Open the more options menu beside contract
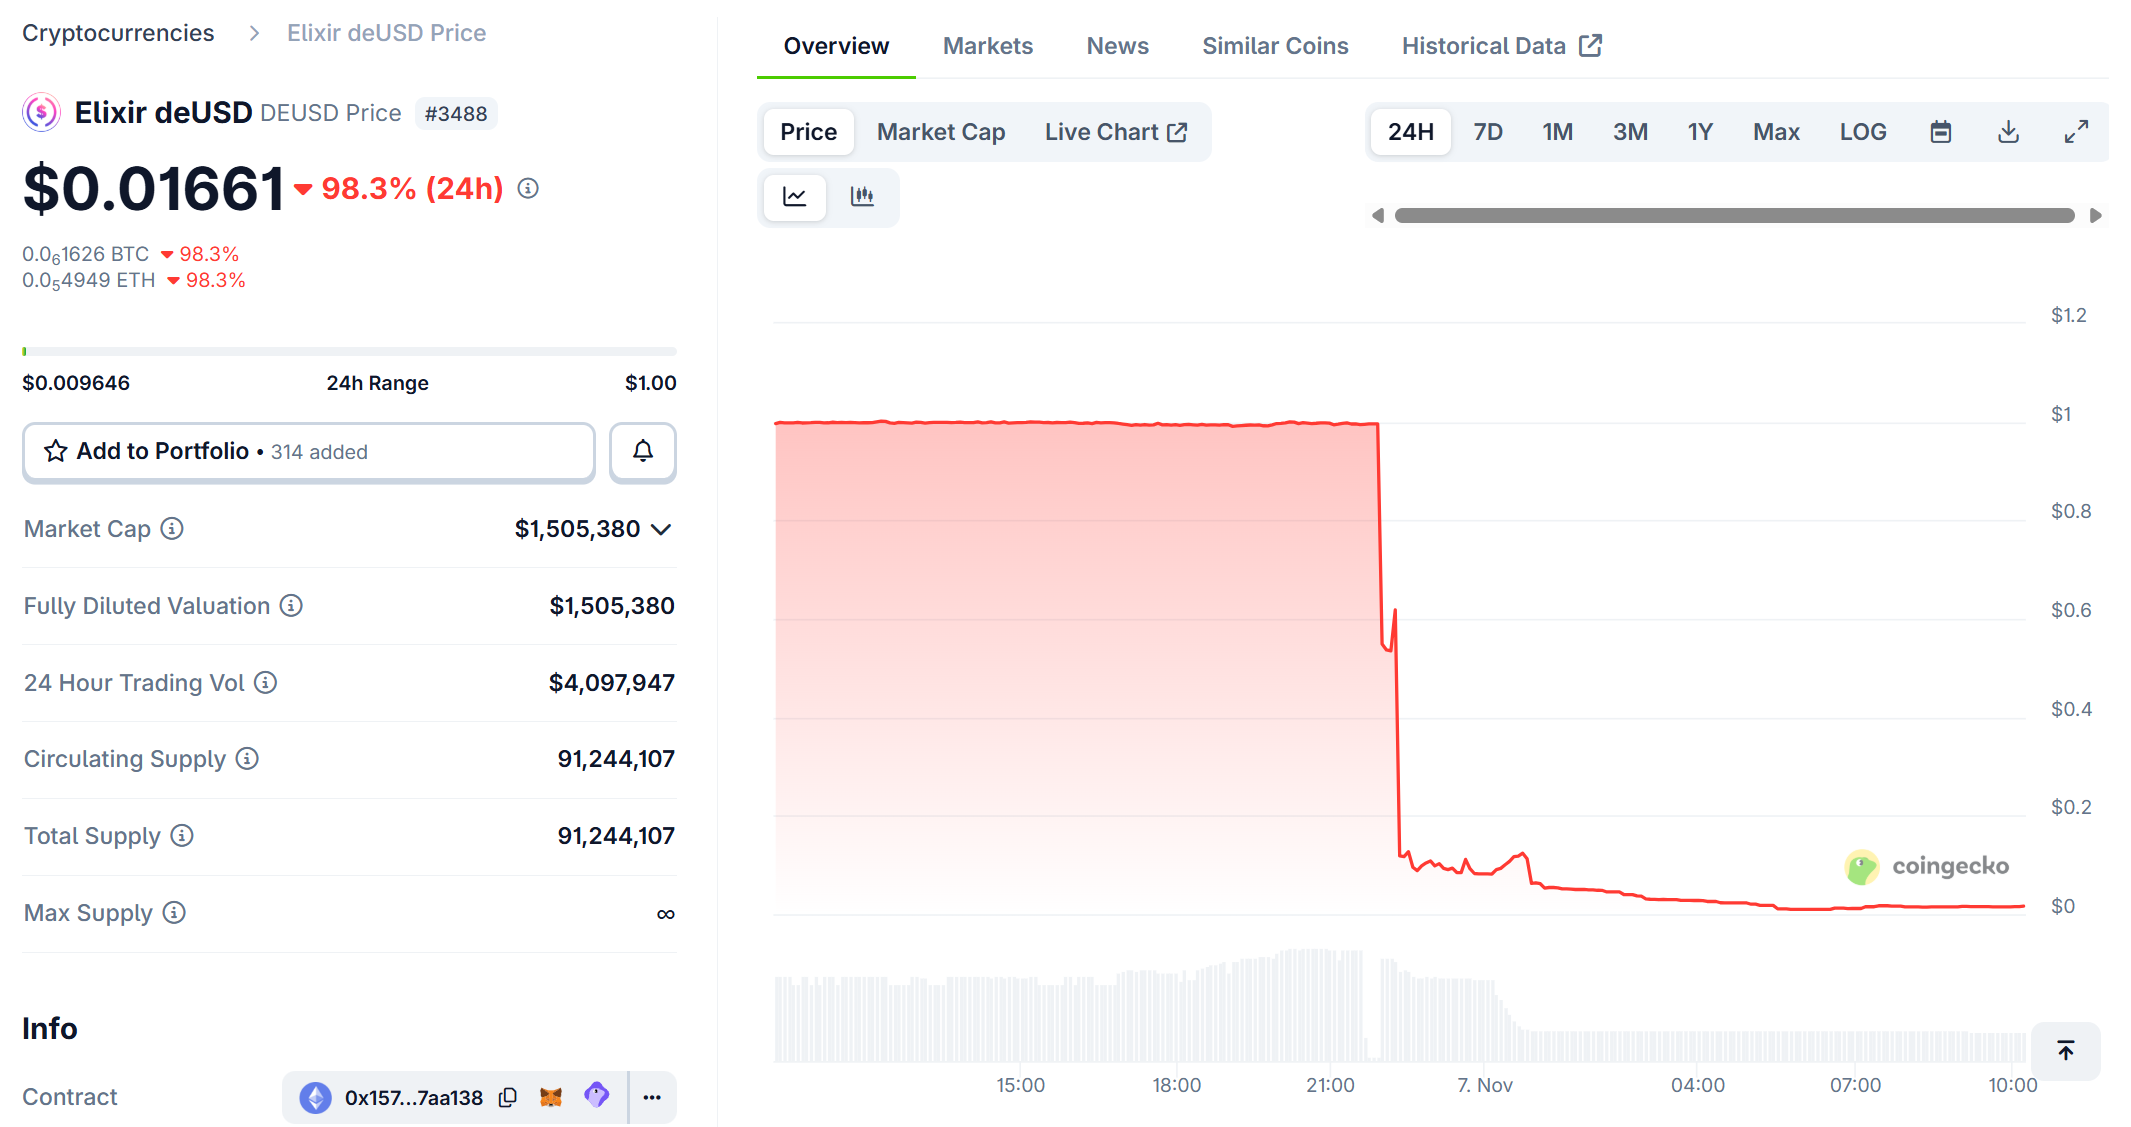 click(652, 1097)
